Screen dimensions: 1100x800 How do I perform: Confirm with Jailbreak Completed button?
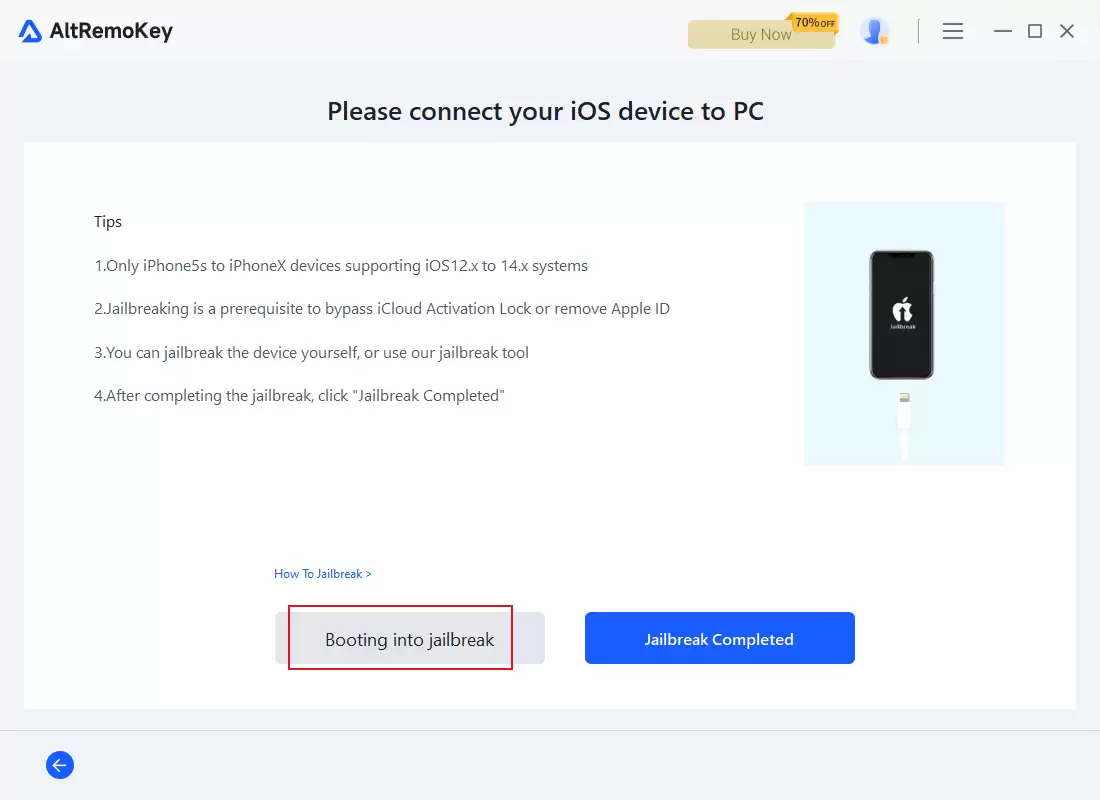[x=720, y=638]
